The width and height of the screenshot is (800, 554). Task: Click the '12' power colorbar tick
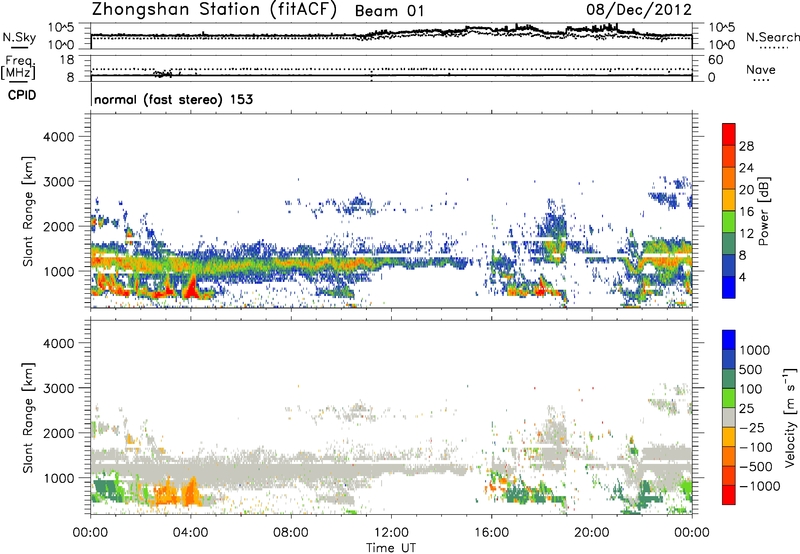click(746, 234)
